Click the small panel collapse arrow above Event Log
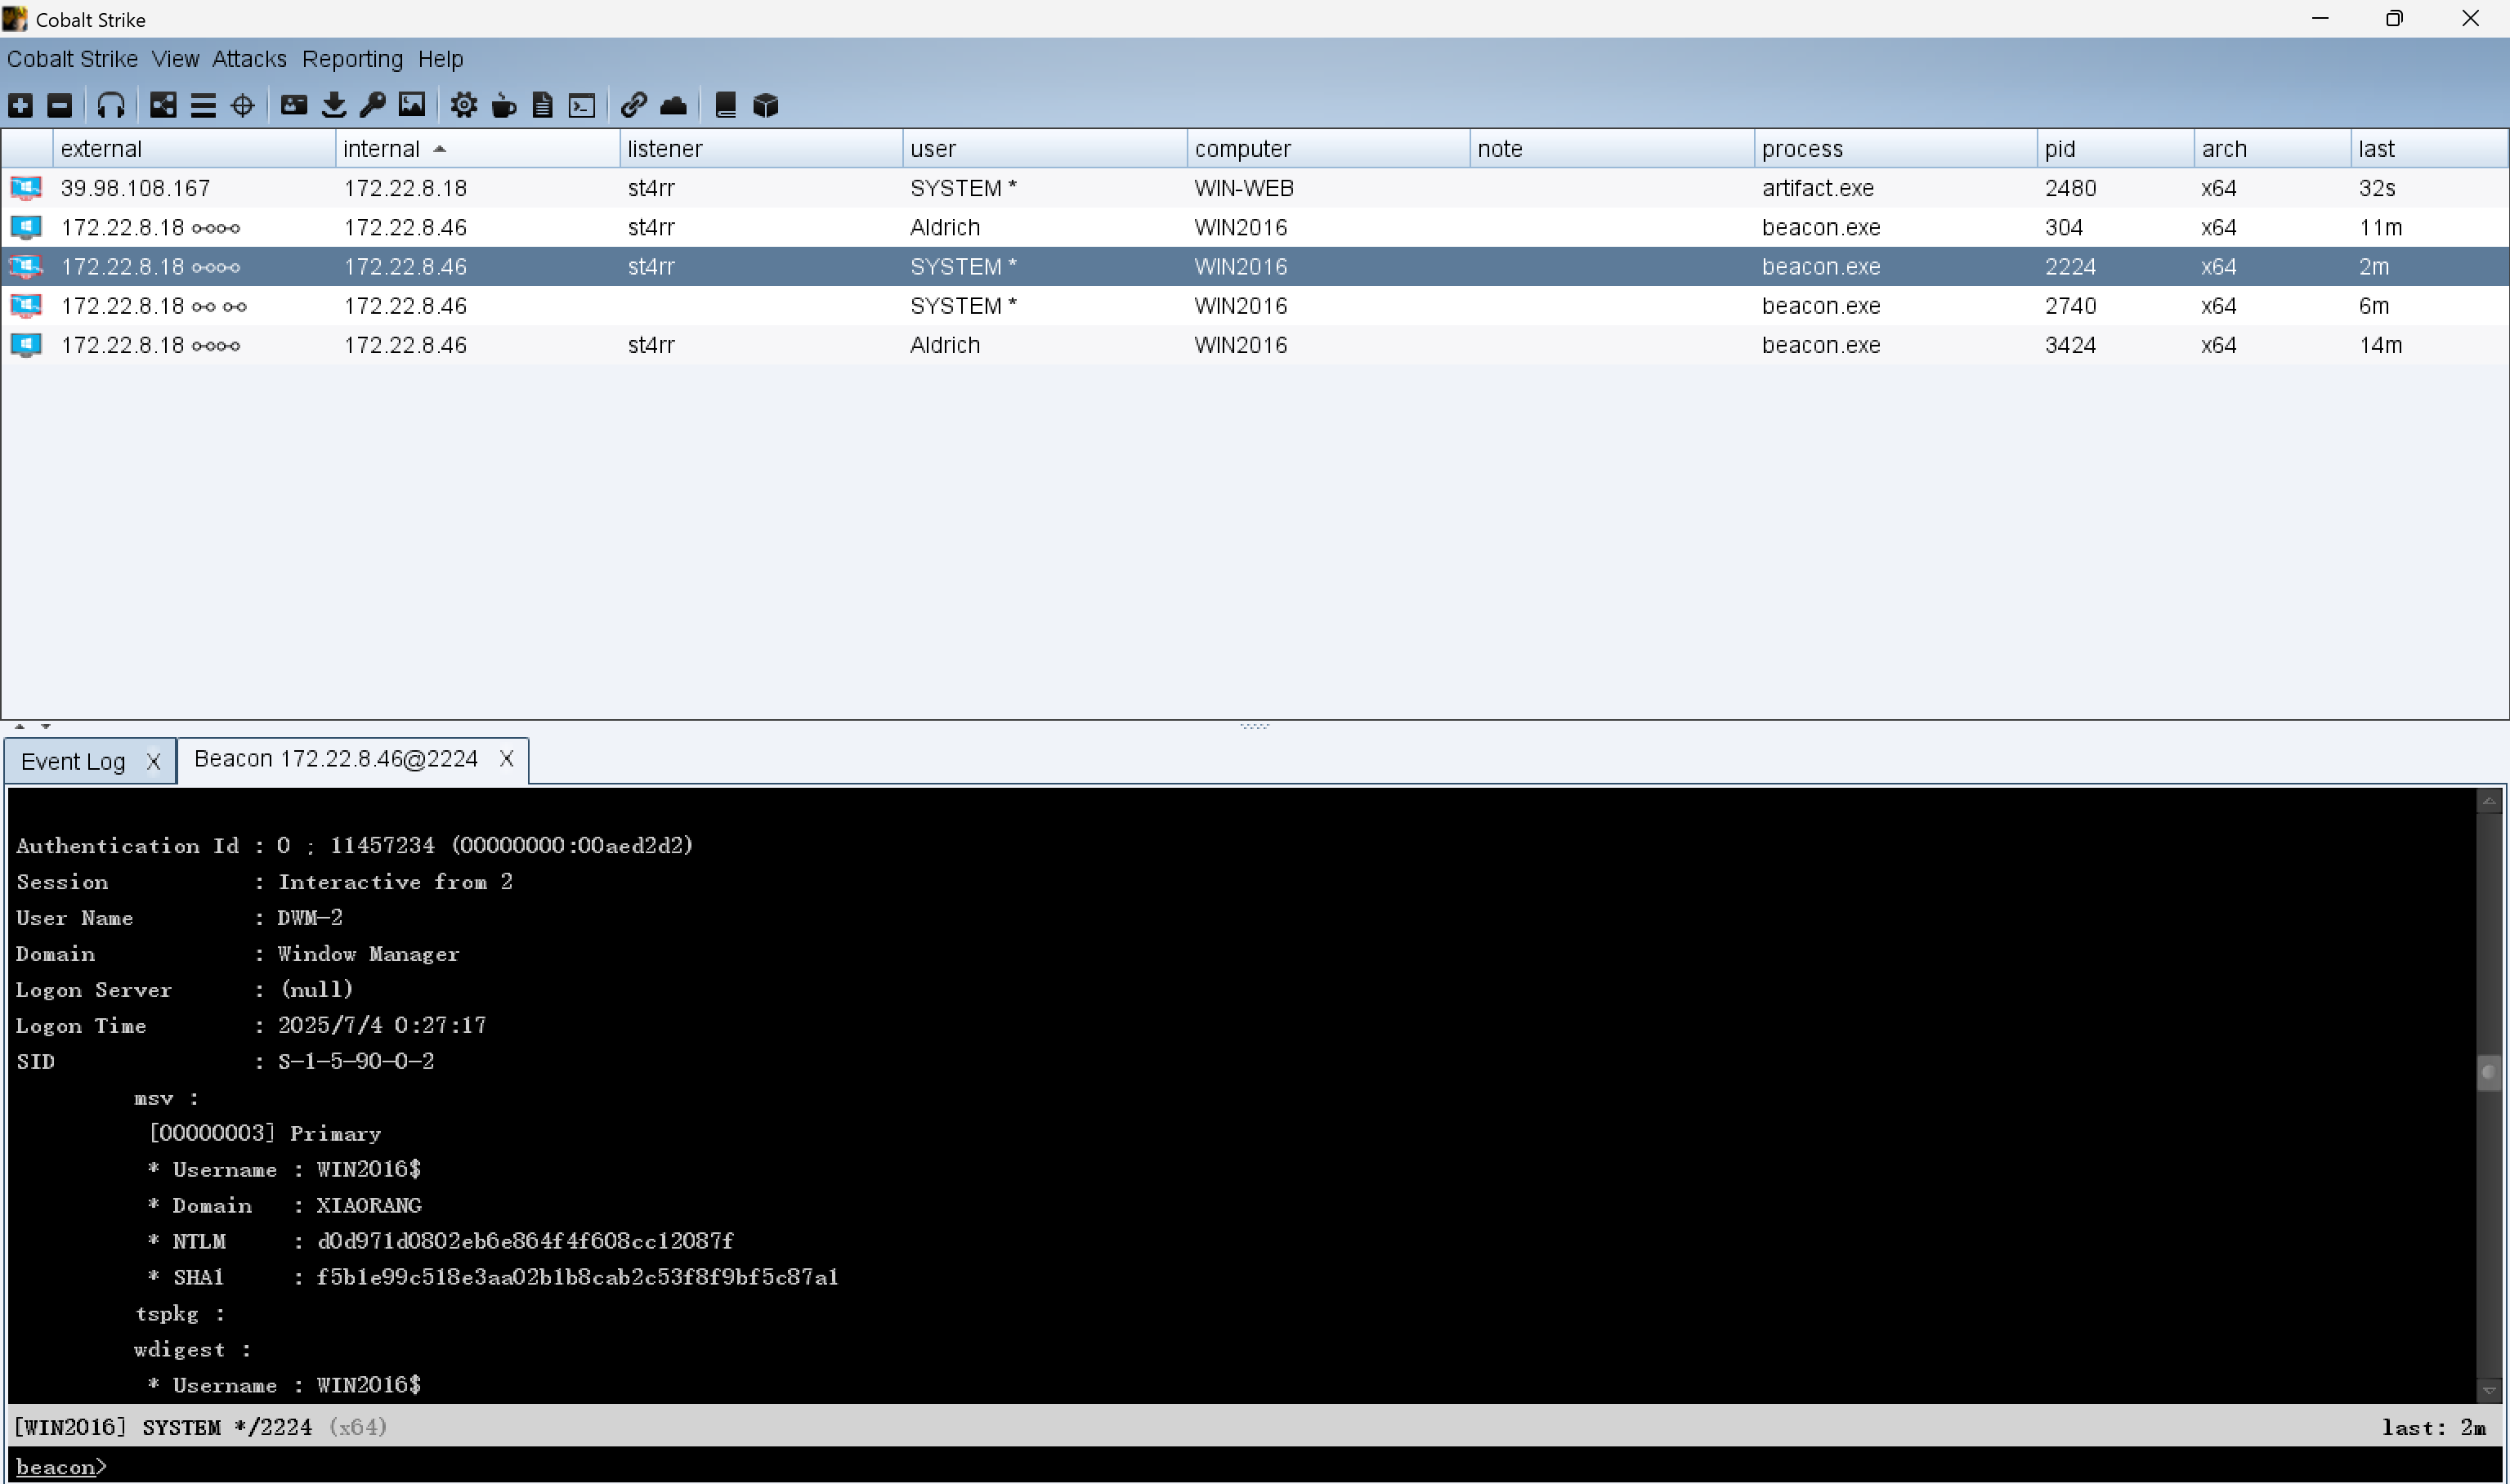The image size is (2510, 1484). pos(20,726)
